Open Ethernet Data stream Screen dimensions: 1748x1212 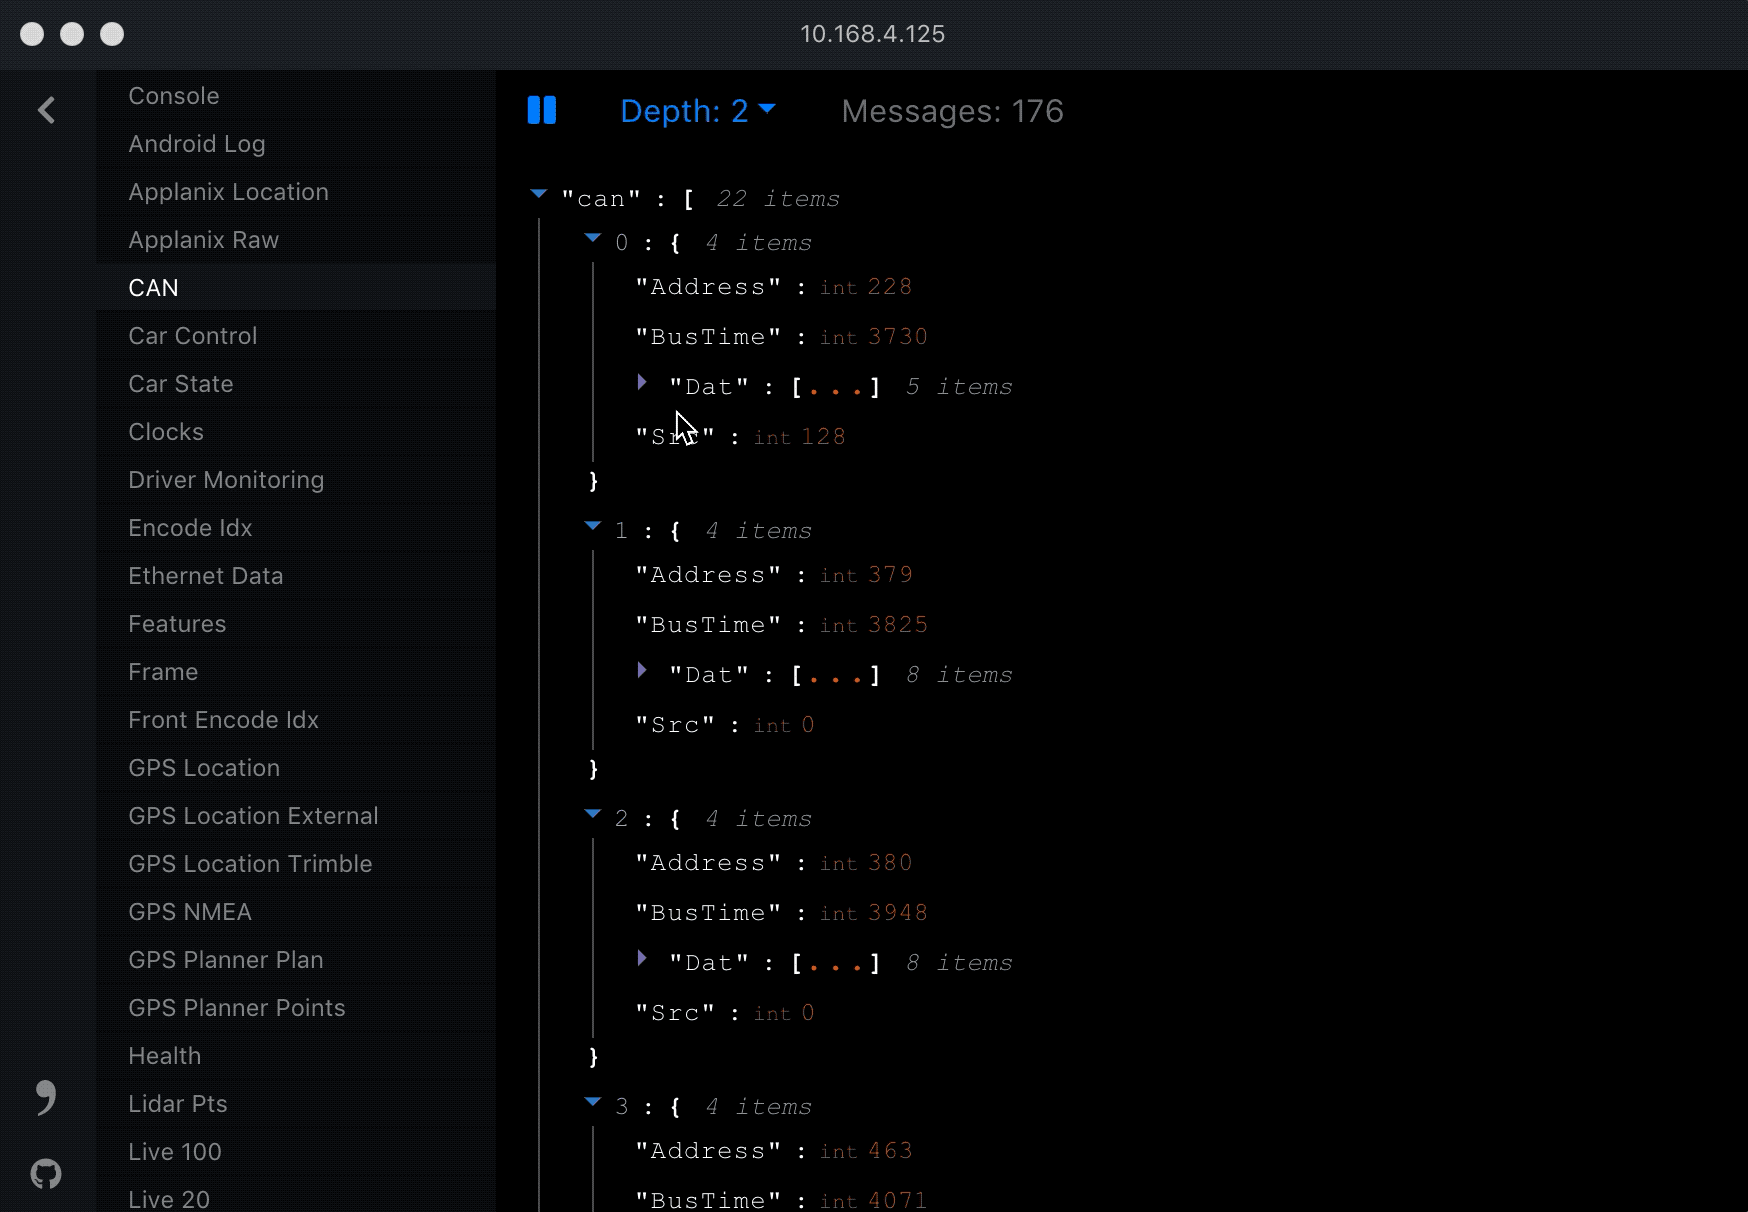click(296, 576)
